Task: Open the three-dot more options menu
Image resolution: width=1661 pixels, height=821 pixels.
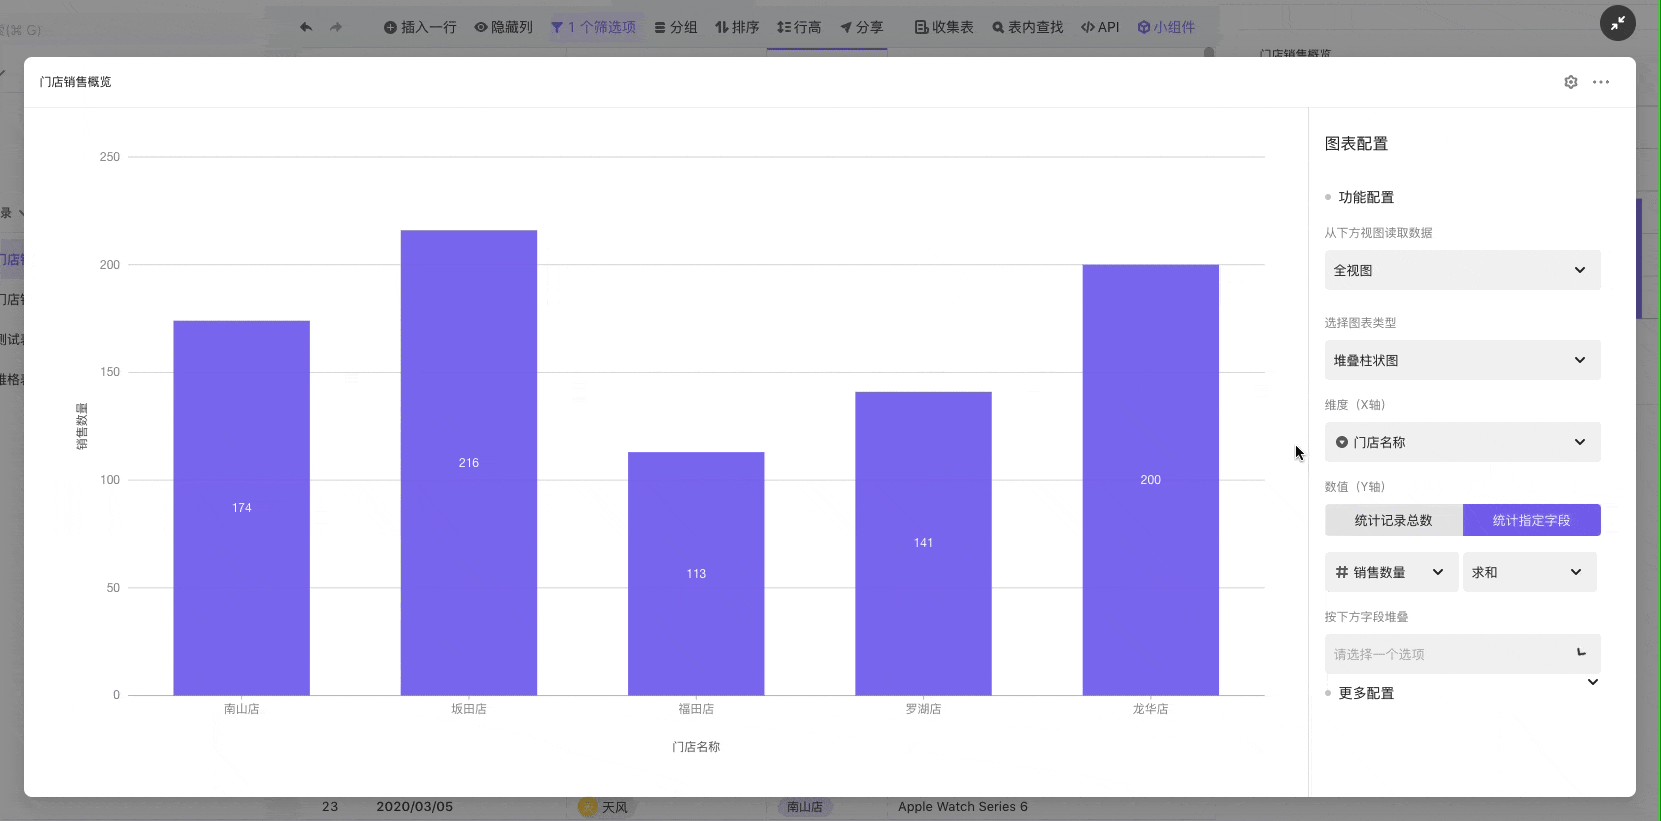Action: pyautogui.click(x=1601, y=82)
